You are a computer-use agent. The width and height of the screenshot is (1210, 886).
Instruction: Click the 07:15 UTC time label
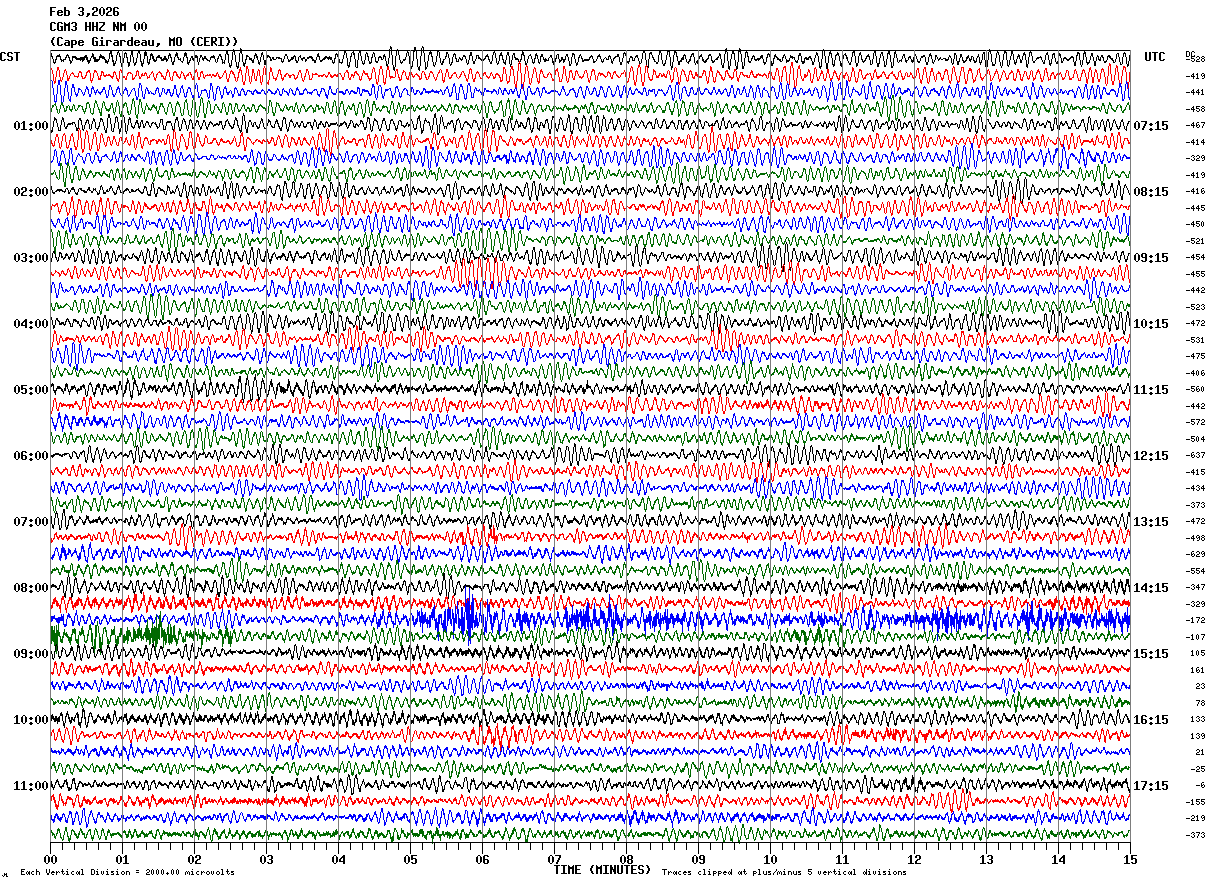[1151, 126]
